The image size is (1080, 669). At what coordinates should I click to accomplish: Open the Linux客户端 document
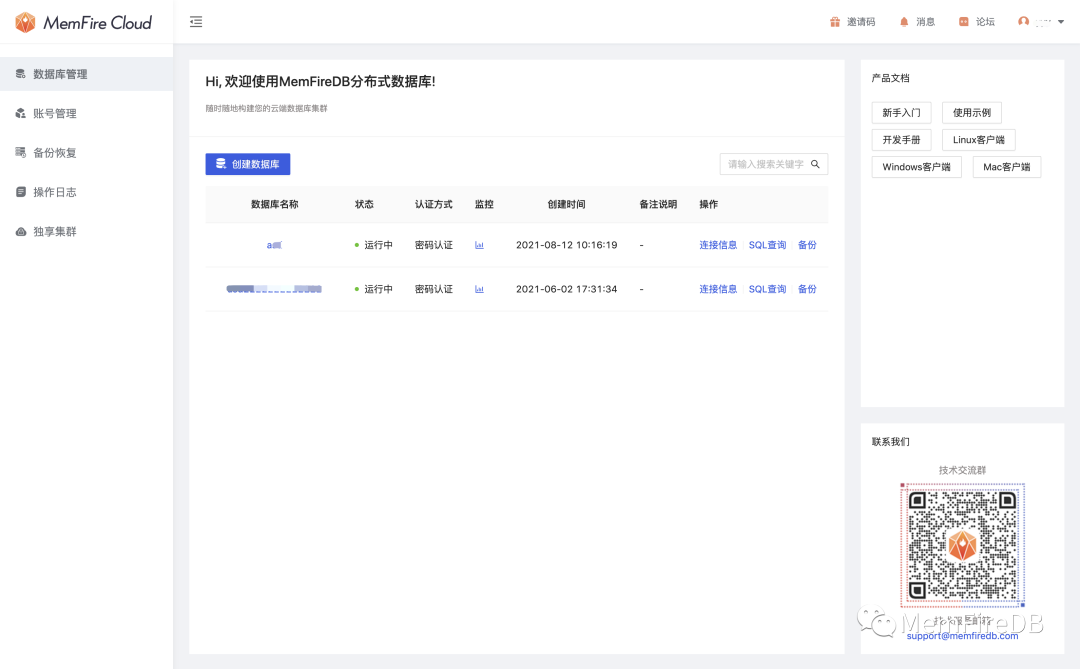click(979, 140)
